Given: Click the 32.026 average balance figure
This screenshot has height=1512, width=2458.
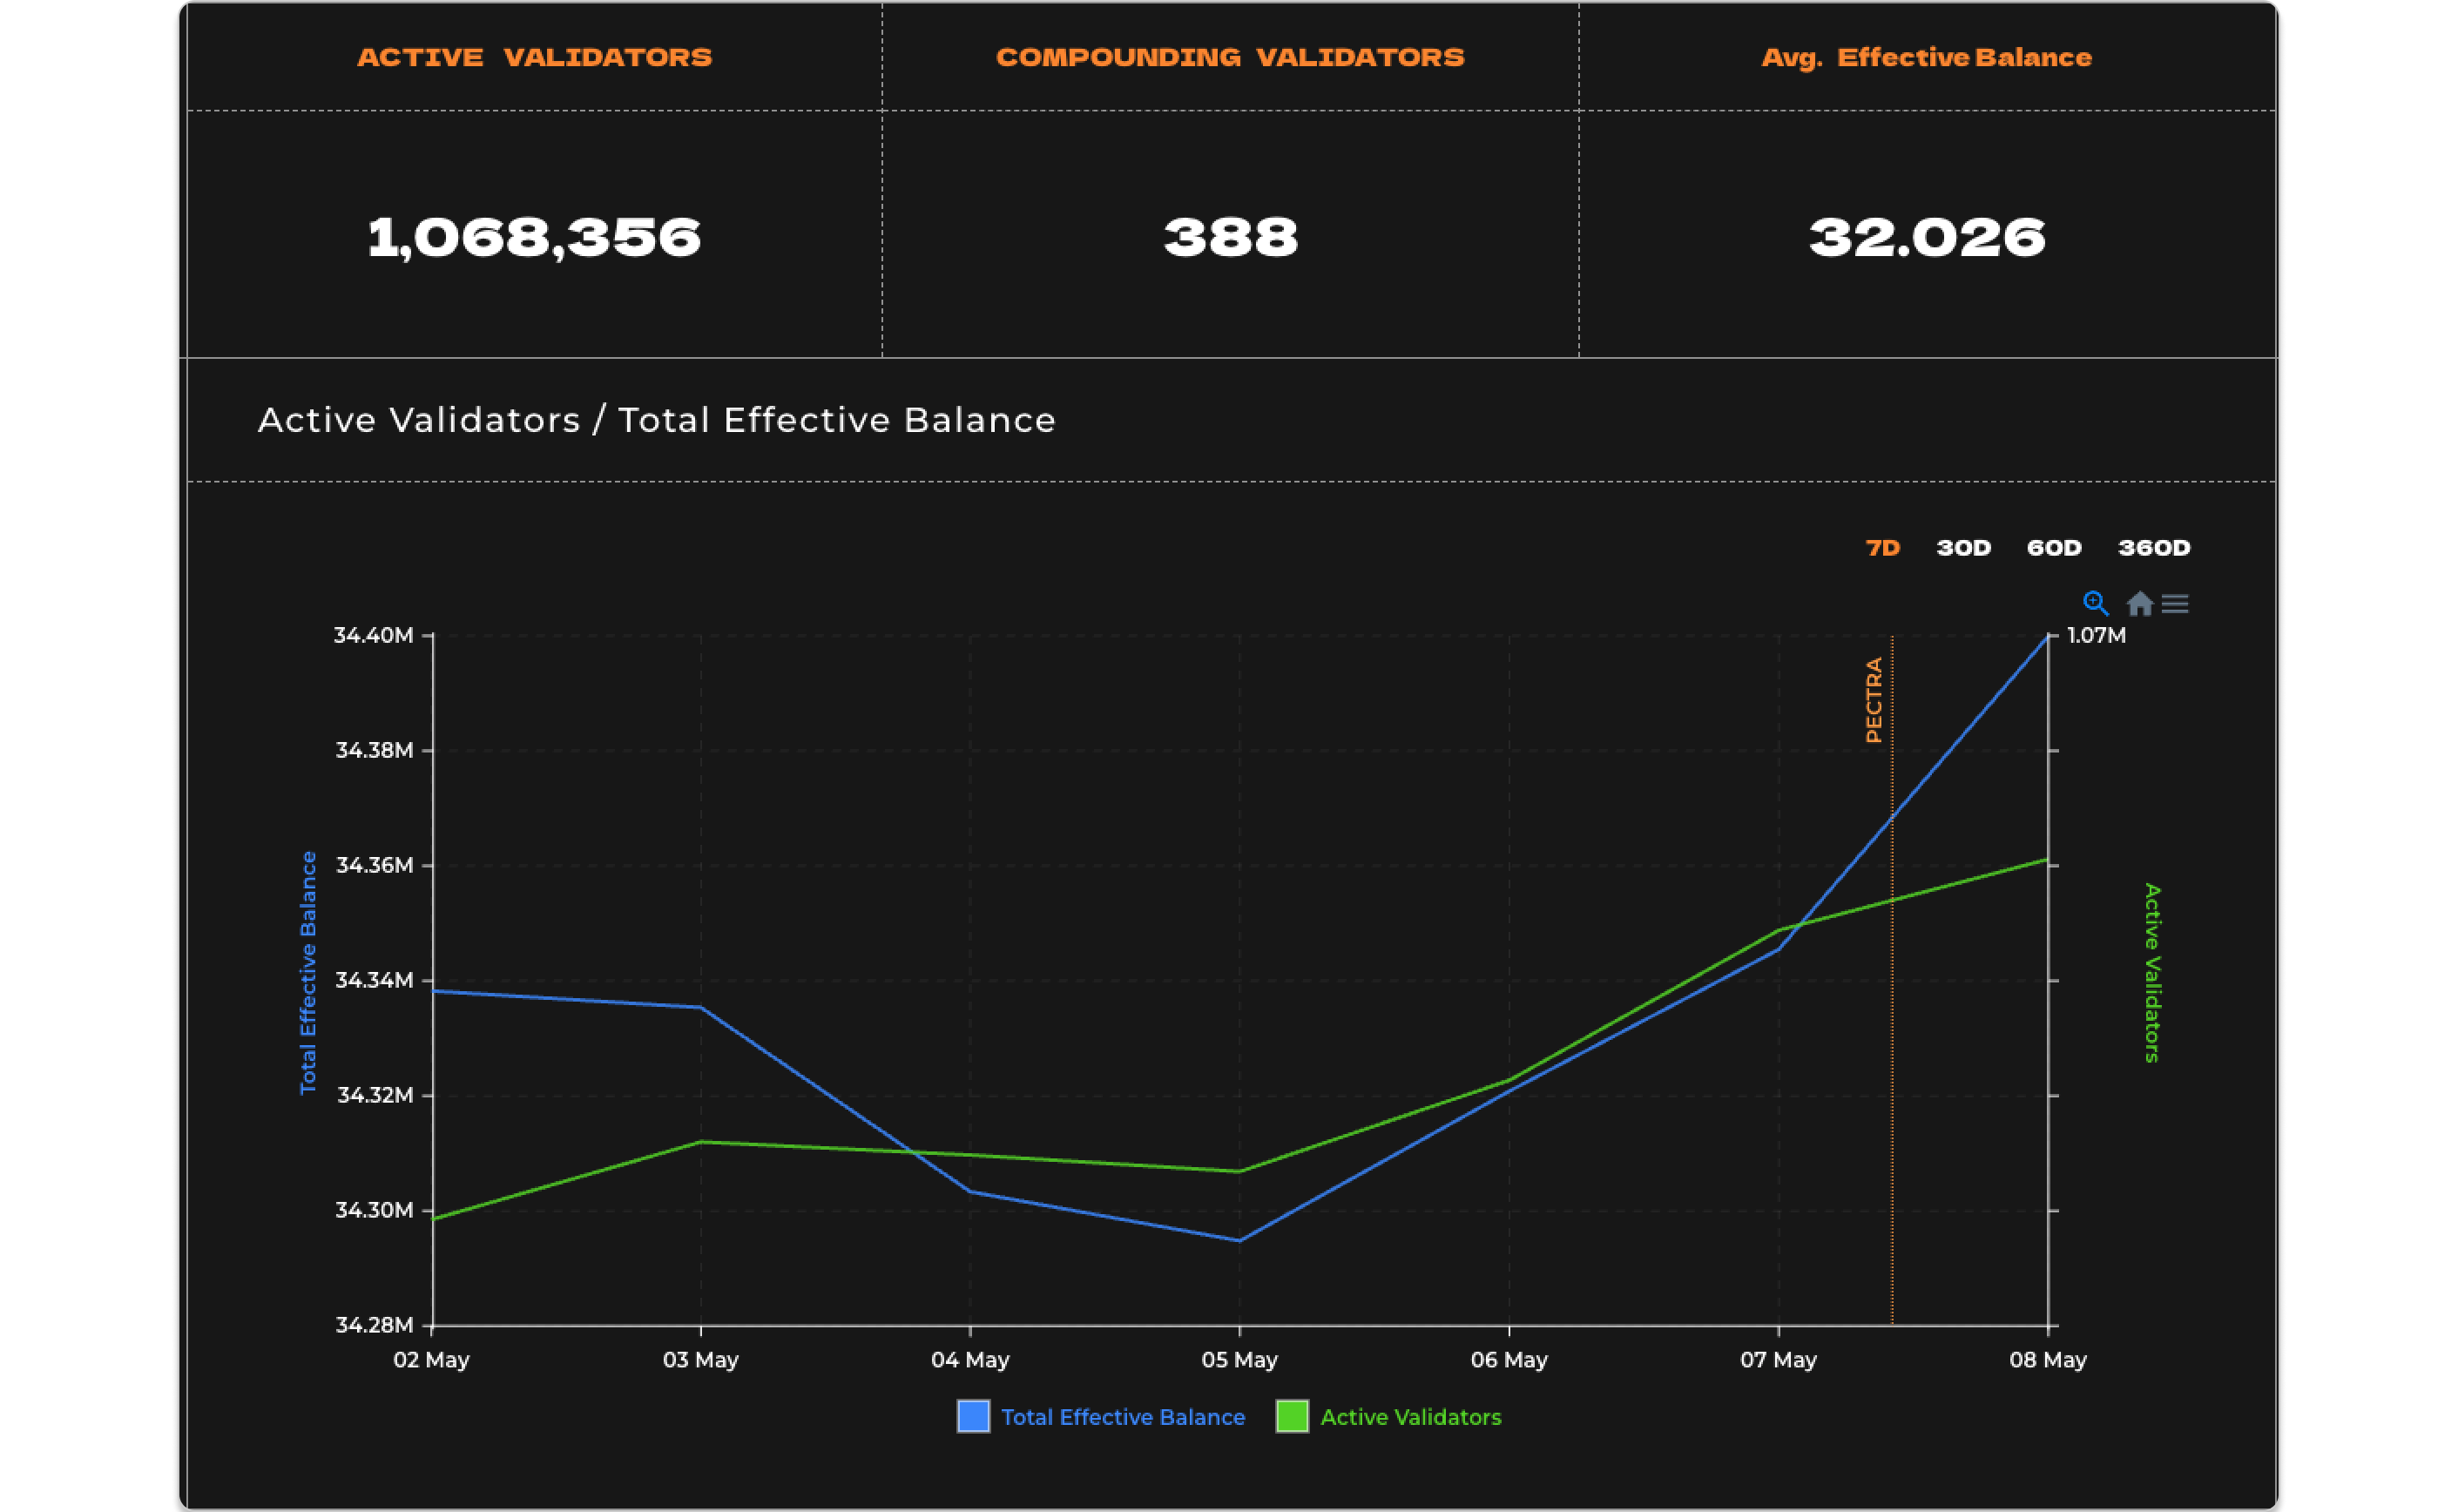Looking at the screenshot, I should [x=1926, y=238].
